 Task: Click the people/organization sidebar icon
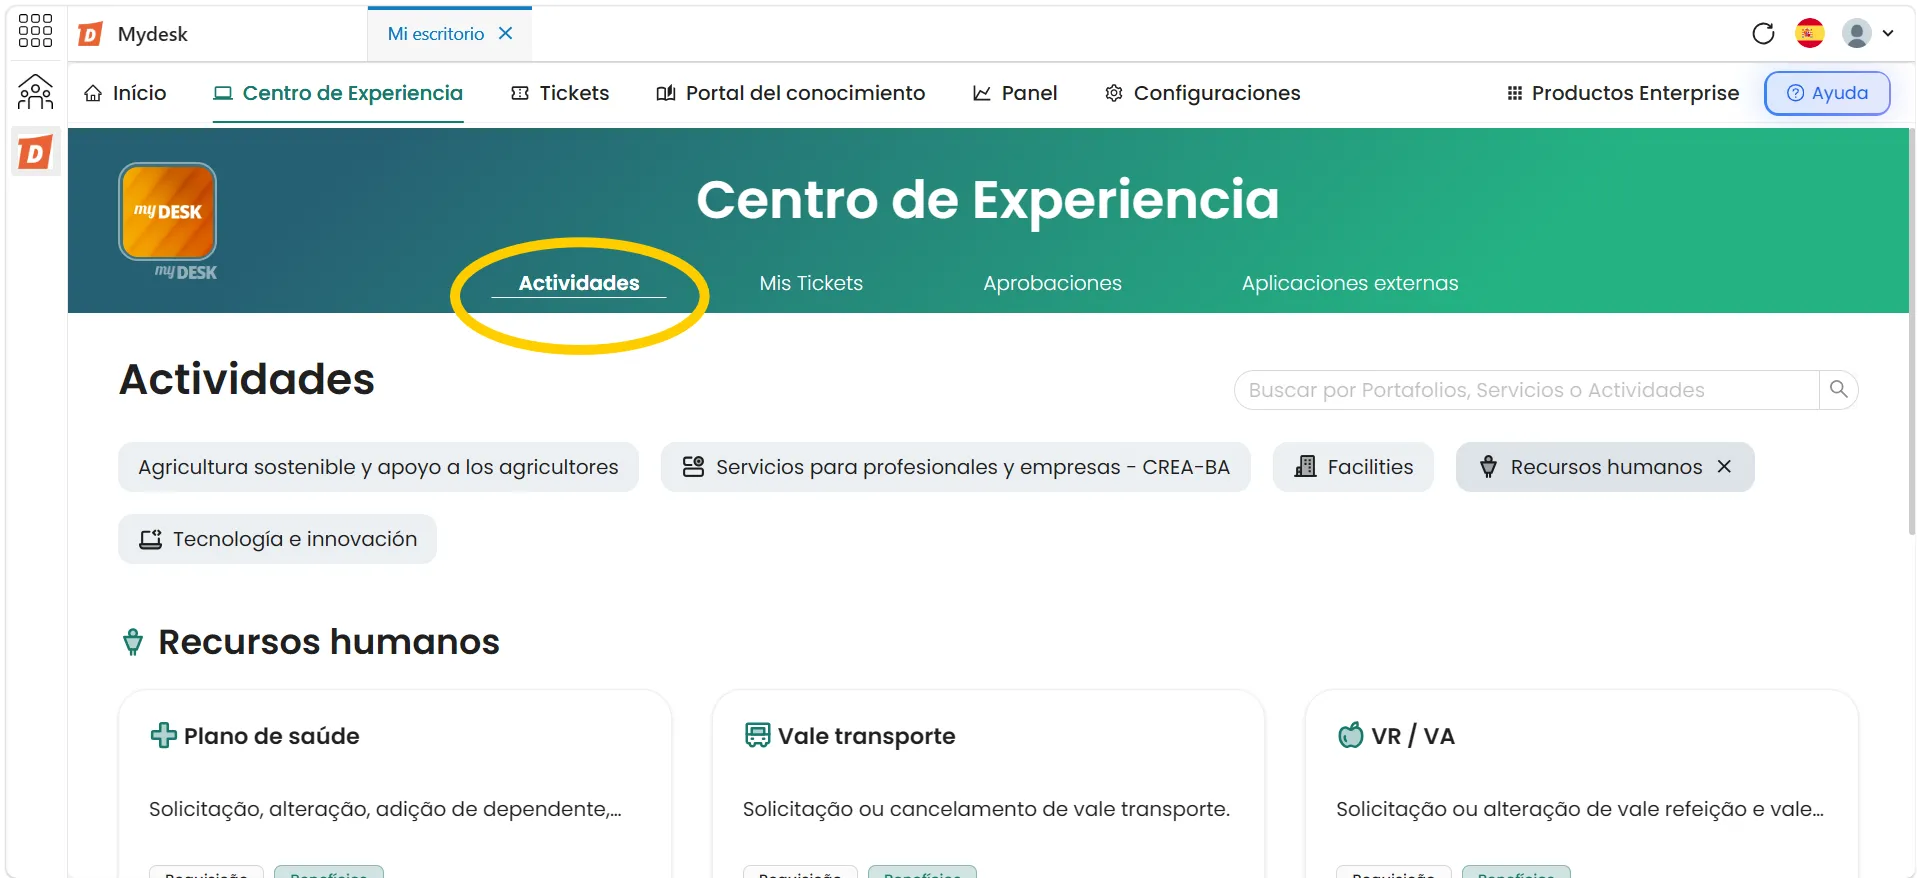tap(35, 92)
